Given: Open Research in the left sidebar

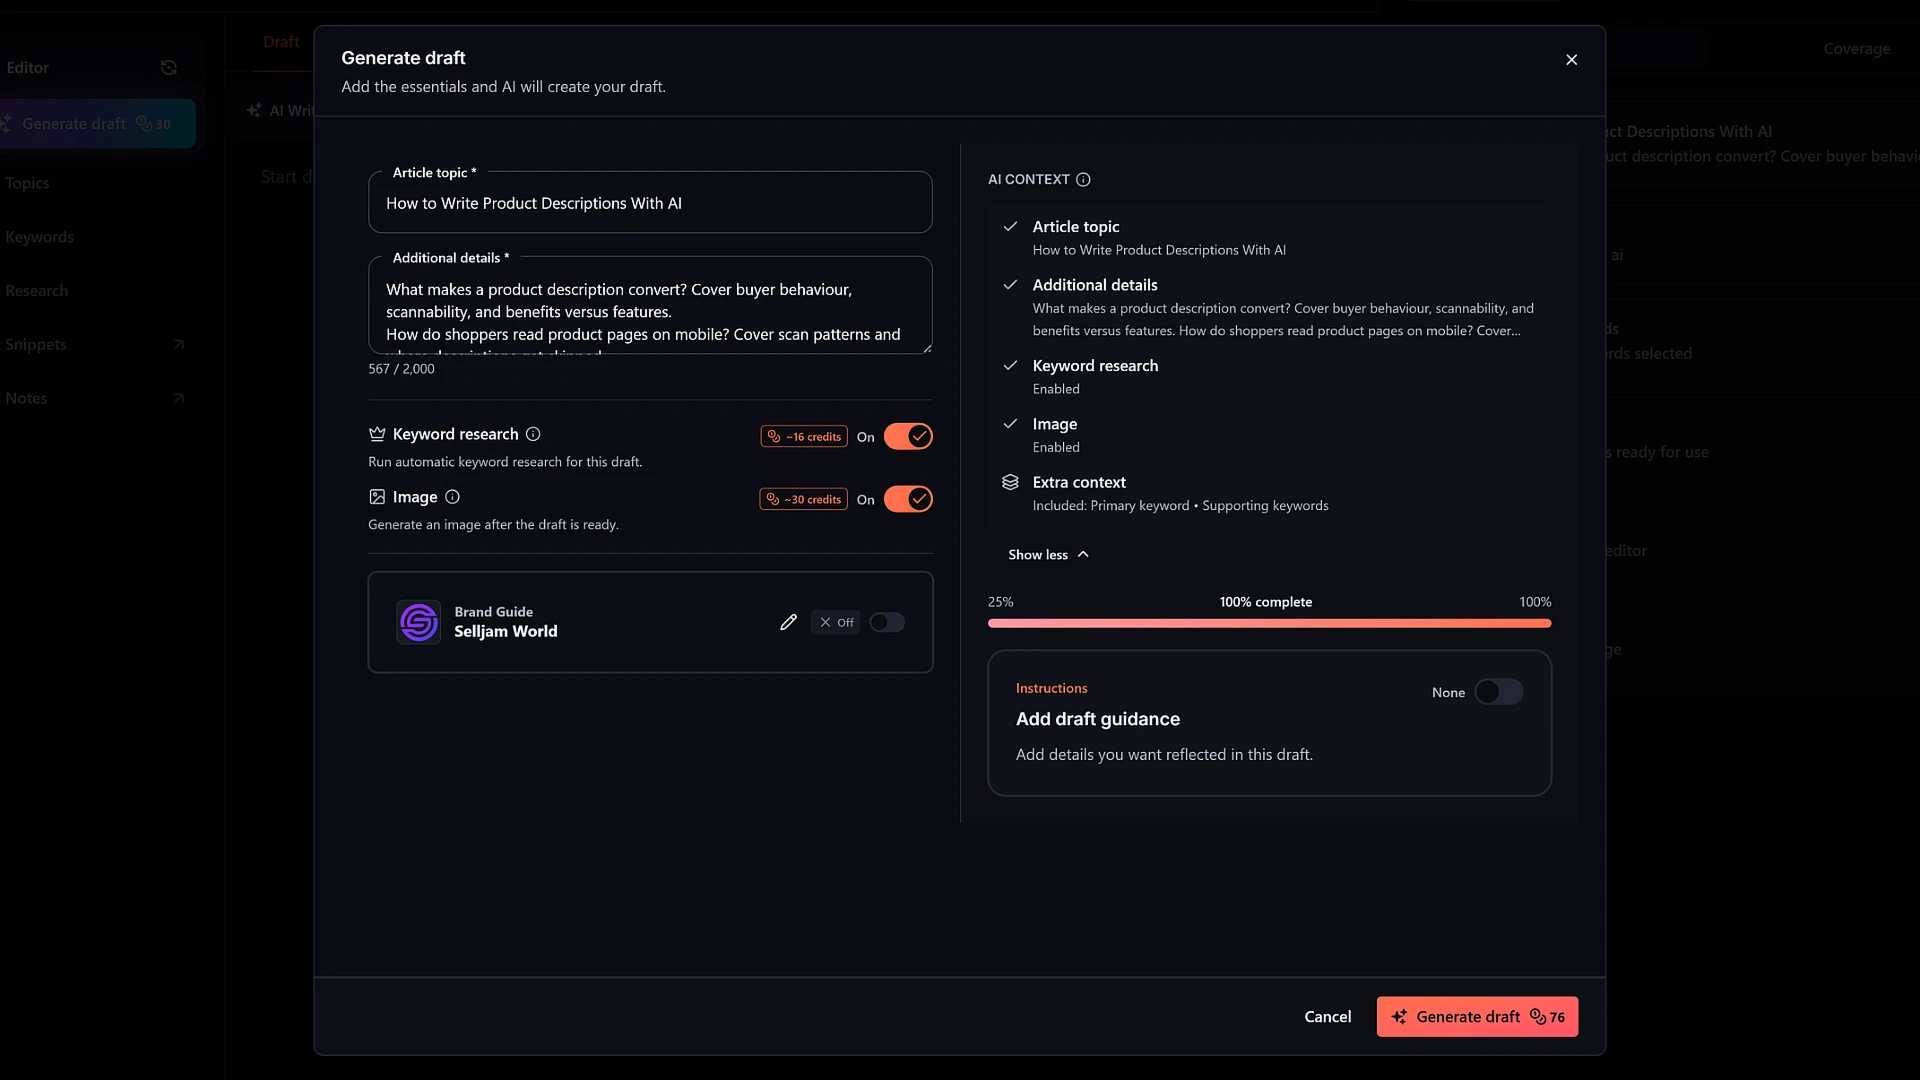Looking at the screenshot, I should pos(36,291).
